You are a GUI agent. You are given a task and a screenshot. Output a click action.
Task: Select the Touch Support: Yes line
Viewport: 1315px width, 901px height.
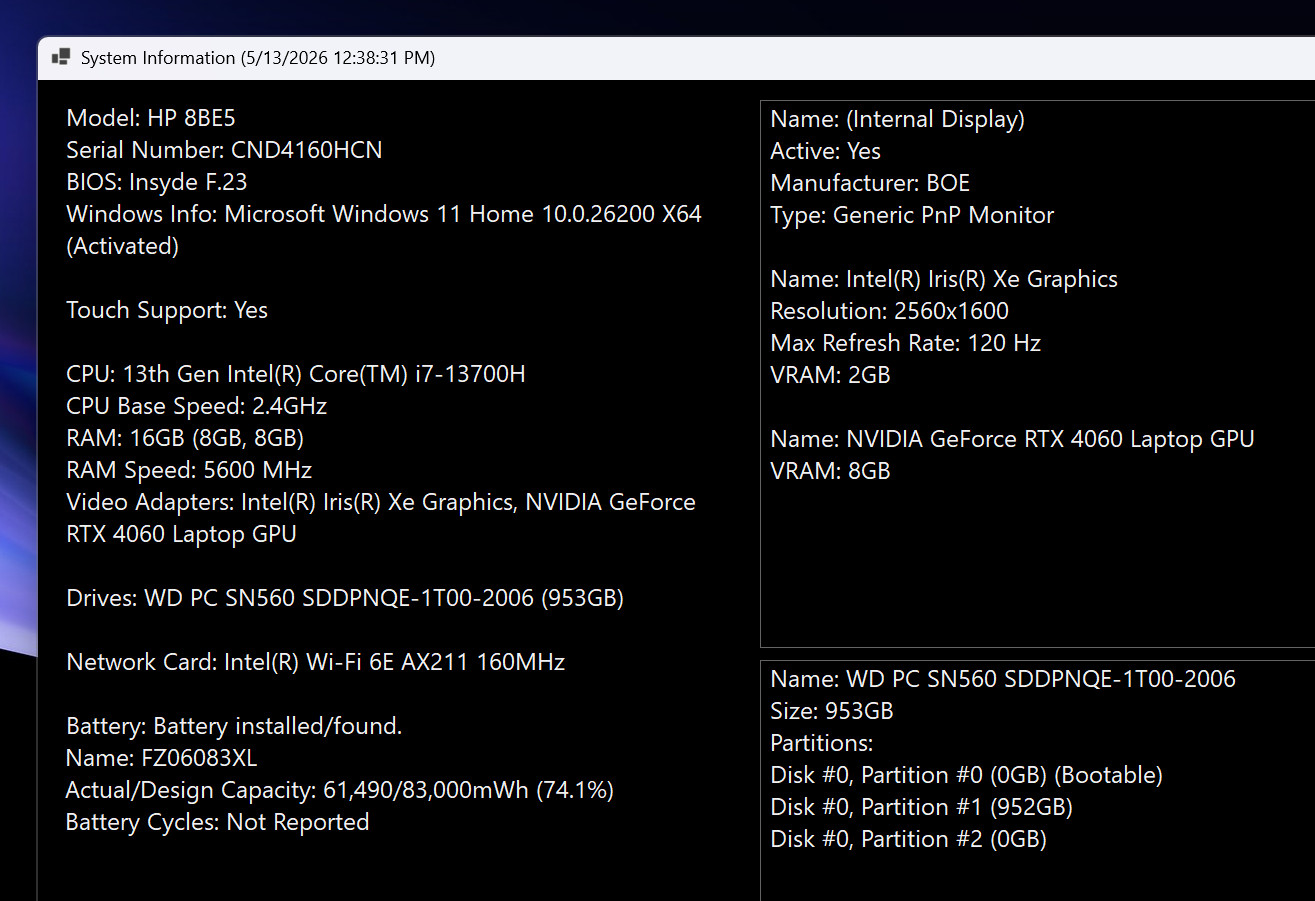pyautogui.click(x=167, y=310)
